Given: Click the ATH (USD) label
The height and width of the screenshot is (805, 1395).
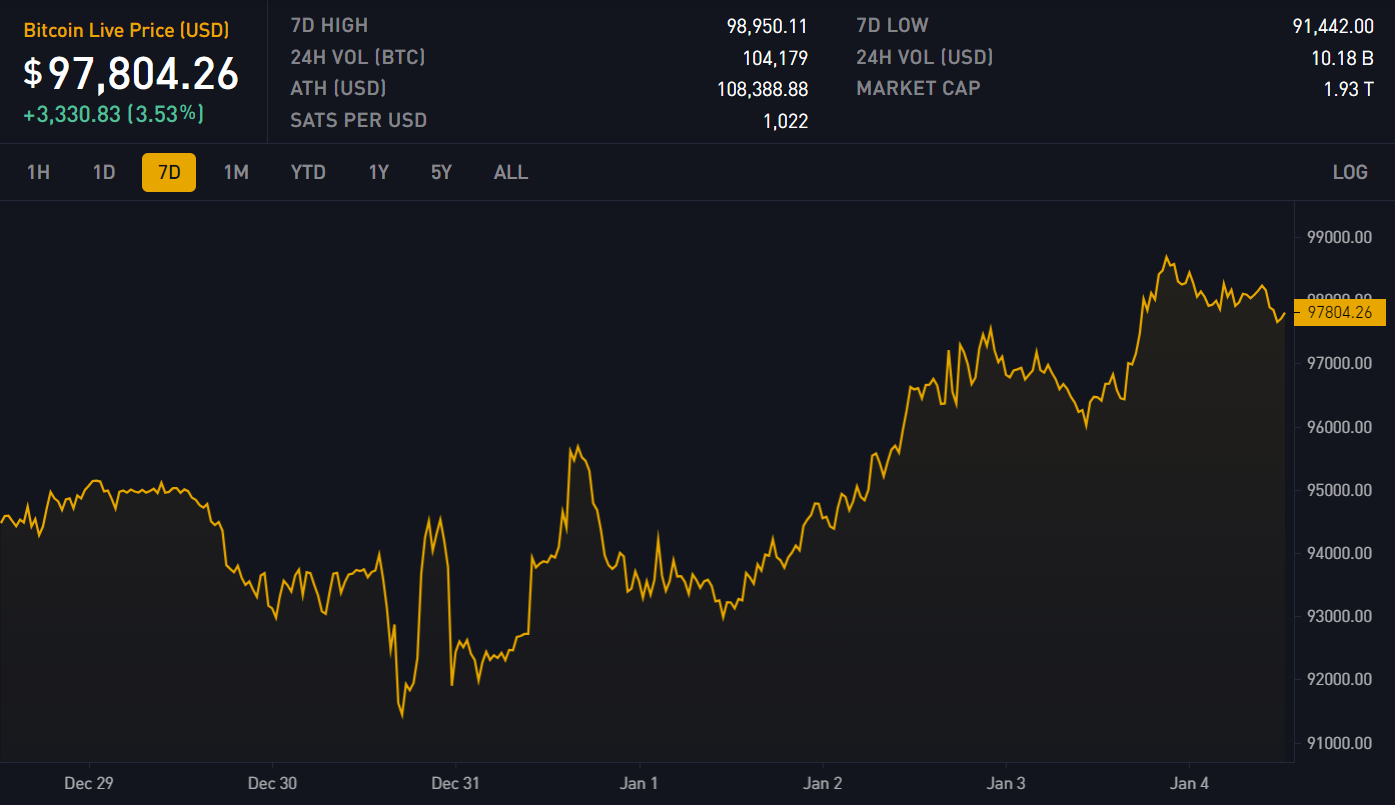Looking at the screenshot, I should pos(338,88).
